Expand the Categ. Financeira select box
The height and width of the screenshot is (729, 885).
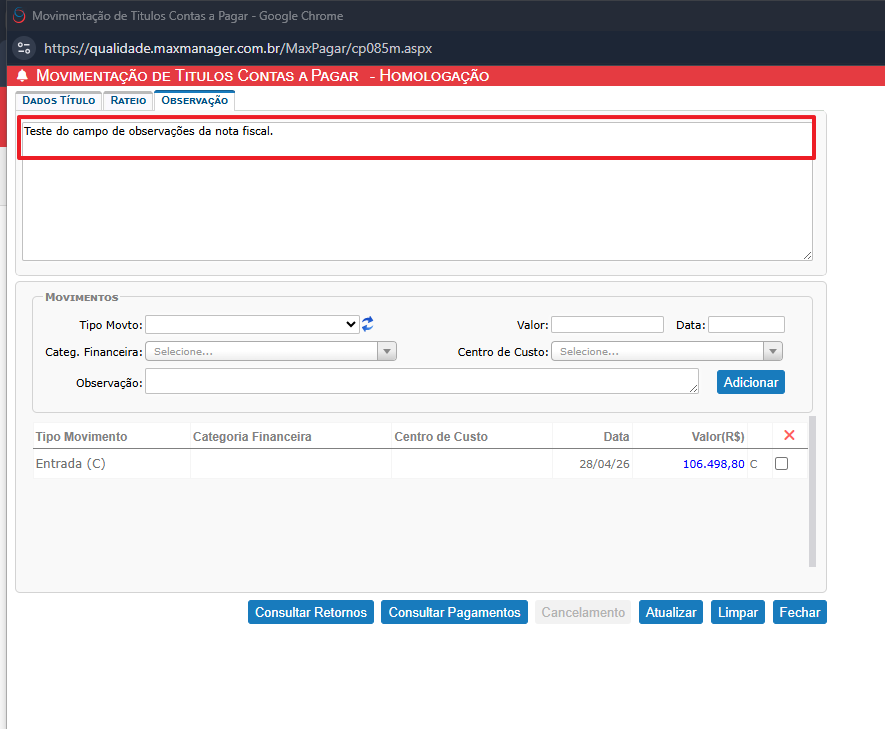[271, 351]
